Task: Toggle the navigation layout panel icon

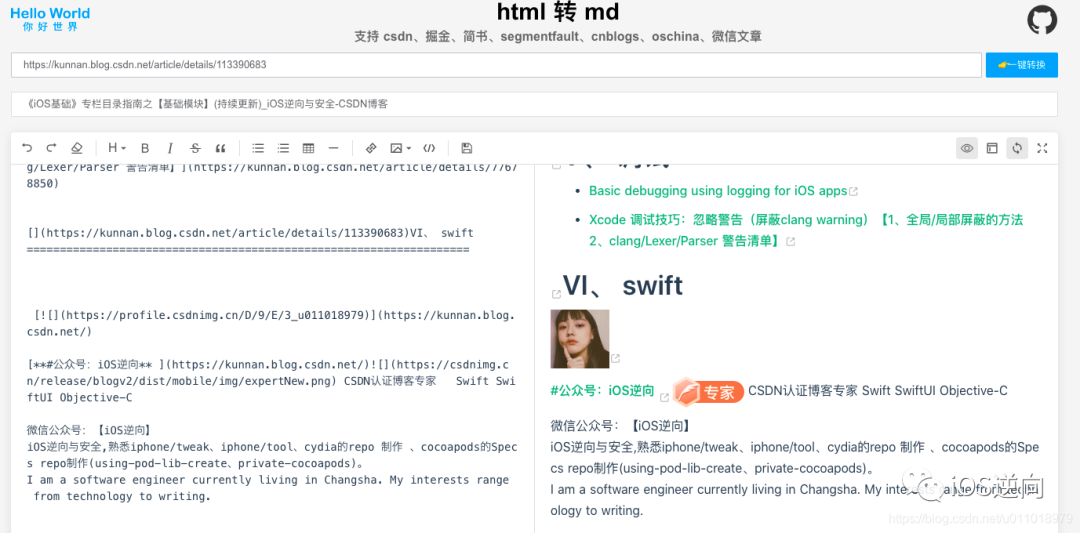Action: point(992,148)
